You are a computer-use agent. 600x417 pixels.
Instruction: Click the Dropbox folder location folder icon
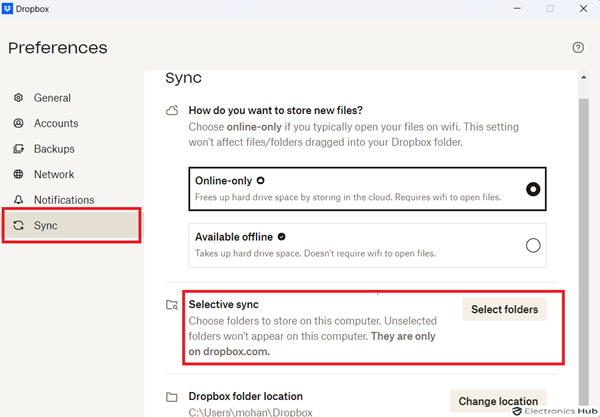point(172,397)
